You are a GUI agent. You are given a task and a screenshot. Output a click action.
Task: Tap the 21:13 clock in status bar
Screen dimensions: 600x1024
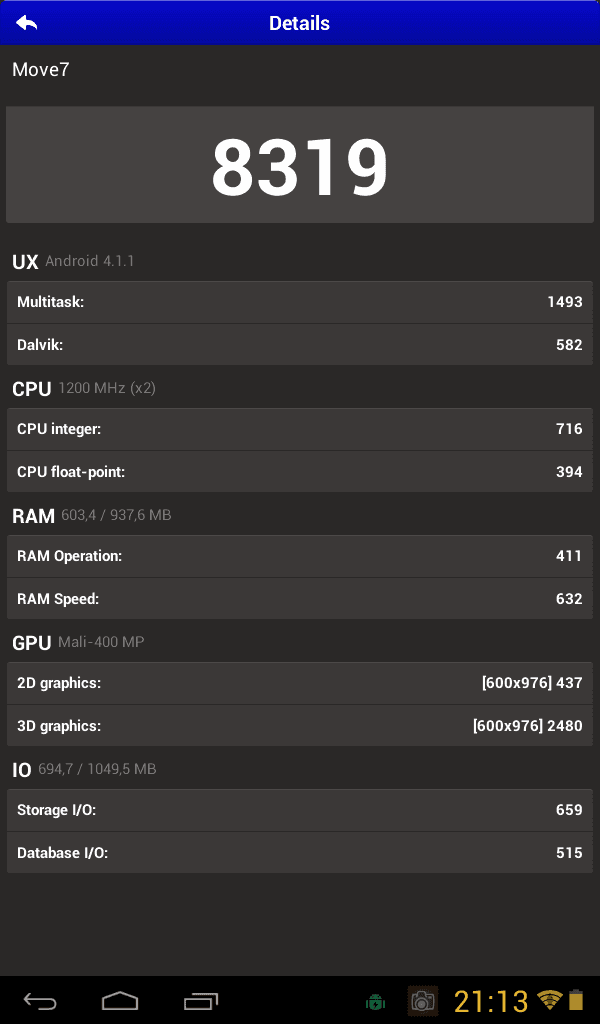[491, 1001]
